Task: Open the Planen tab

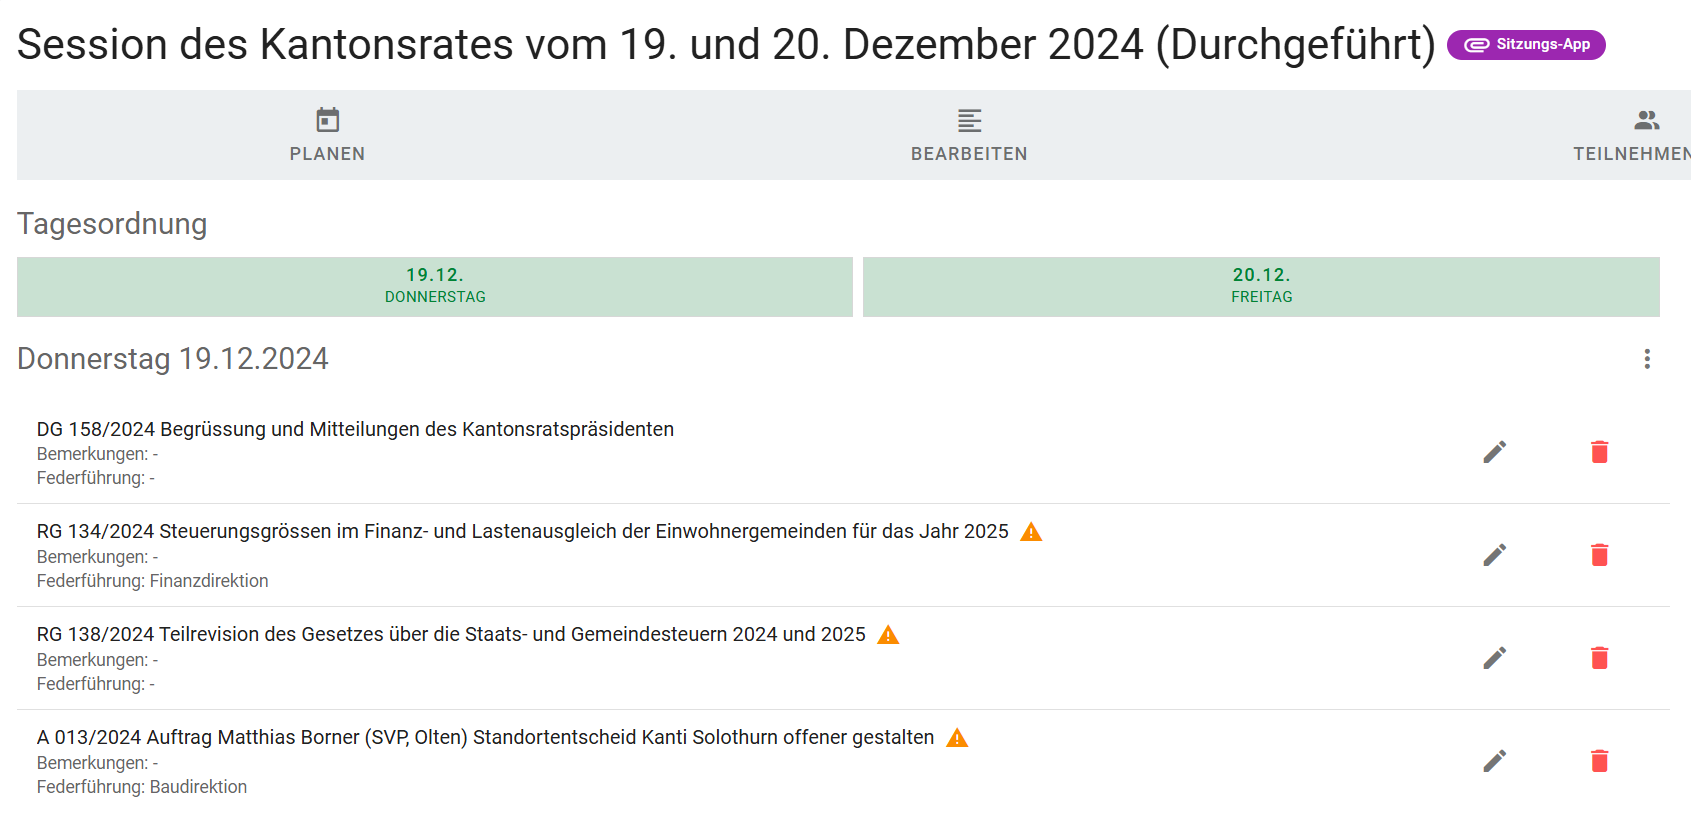Action: (327, 135)
